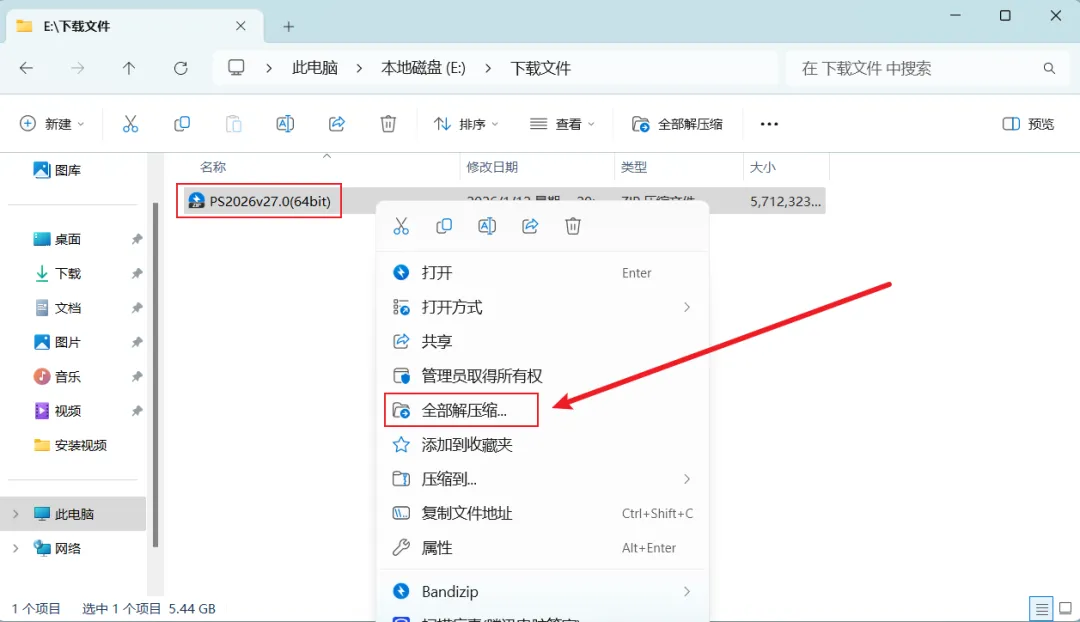Expand the 打开方式 submenu
The height and width of the screenshot is (622, 1080).
687,307
